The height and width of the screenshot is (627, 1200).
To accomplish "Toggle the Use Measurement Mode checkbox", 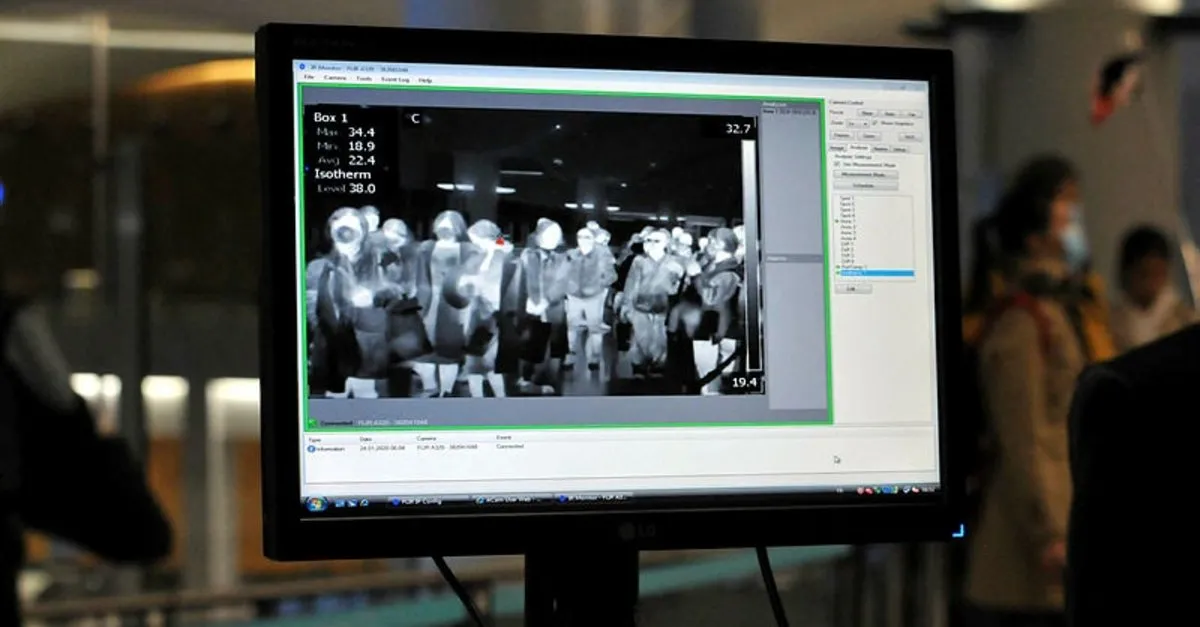I will pyautogui.click(x=837, y=164).
